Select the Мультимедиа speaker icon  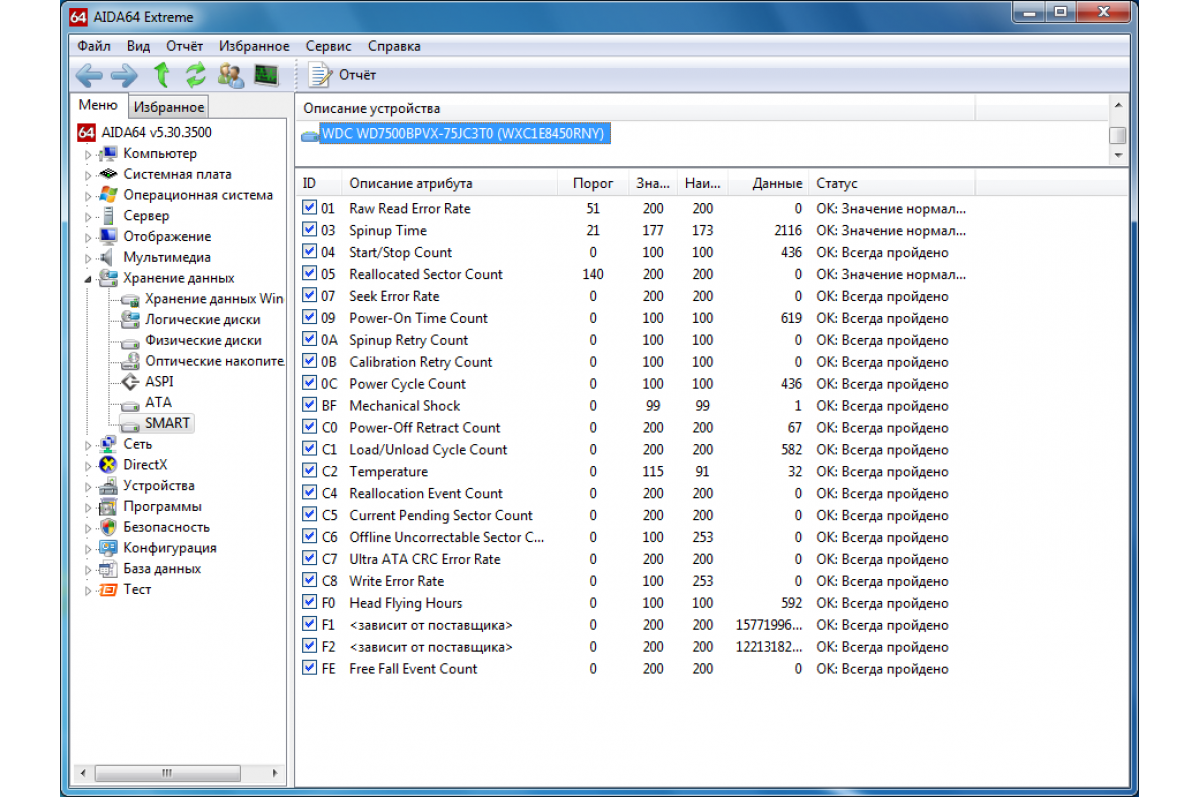(x=108, y=257)
